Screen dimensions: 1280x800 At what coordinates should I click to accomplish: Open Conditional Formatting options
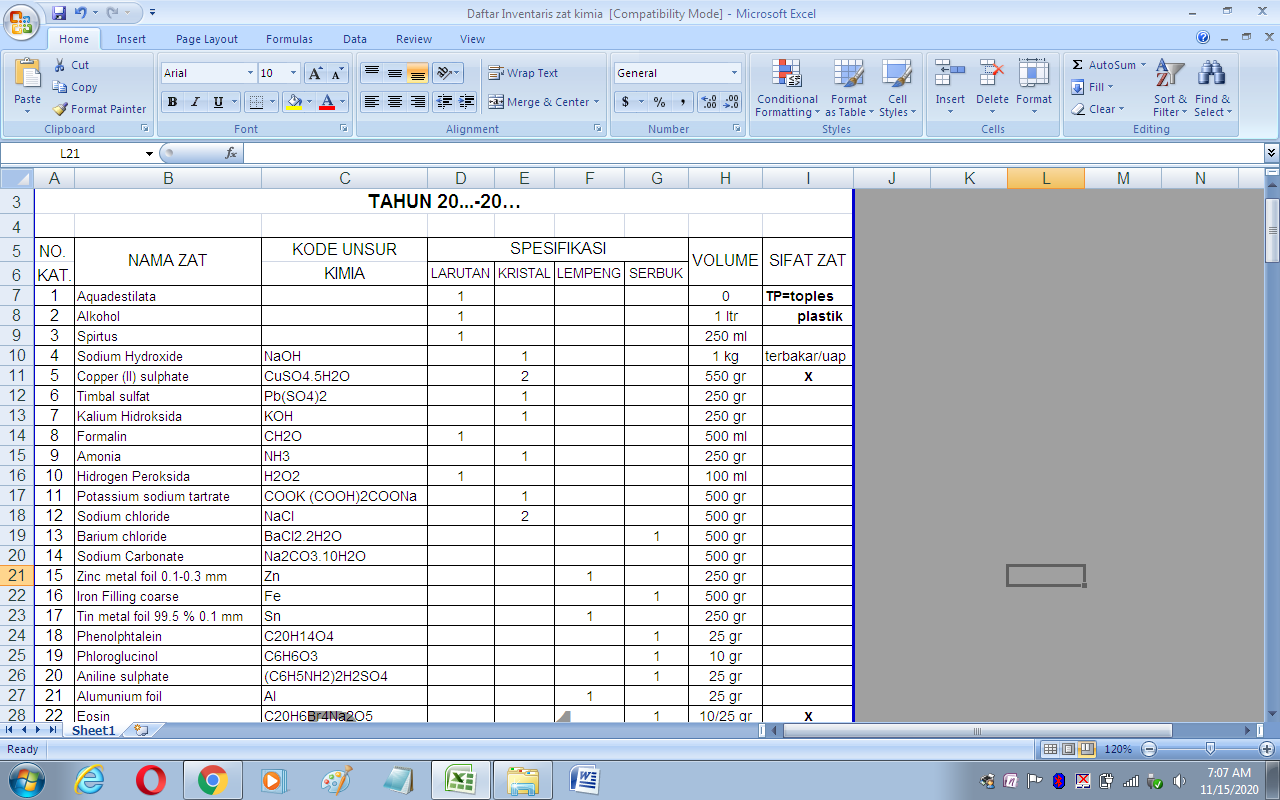[x=787, y=88]
